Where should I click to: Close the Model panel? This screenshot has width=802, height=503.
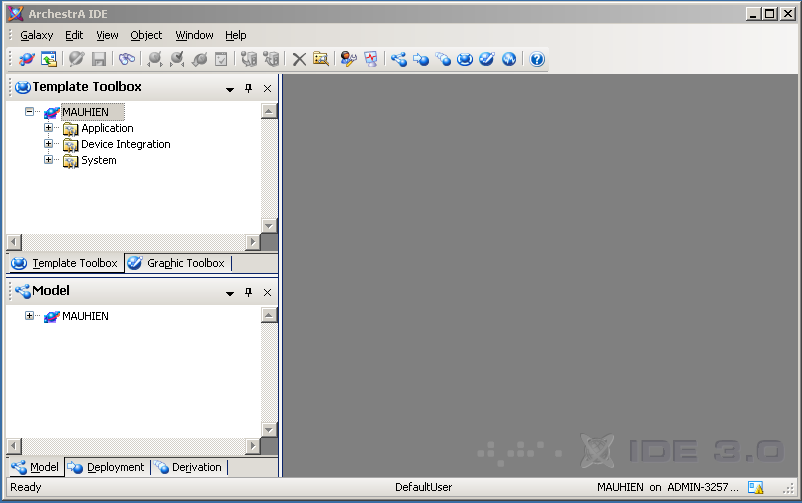click(x=267, y=293)
